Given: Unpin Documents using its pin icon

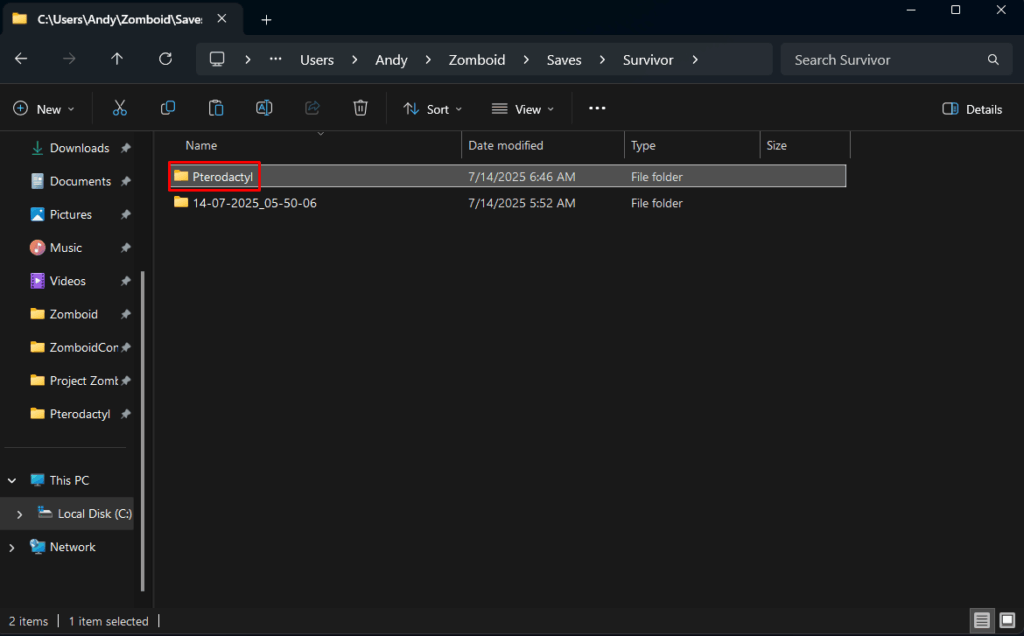Looking at the screenshot, I should [x=126, y=182].
